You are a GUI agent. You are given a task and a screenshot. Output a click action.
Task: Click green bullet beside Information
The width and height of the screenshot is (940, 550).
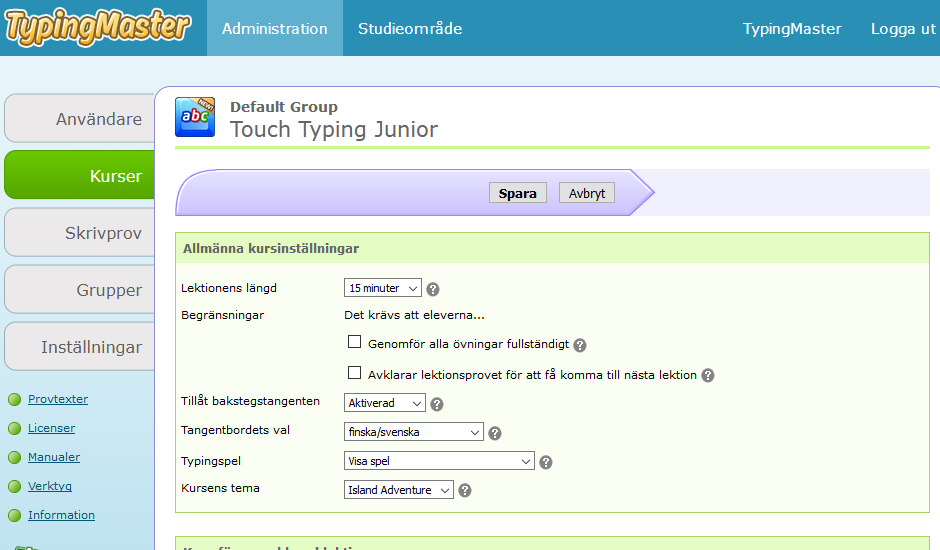pyautogui.click(x=14, y=515)
